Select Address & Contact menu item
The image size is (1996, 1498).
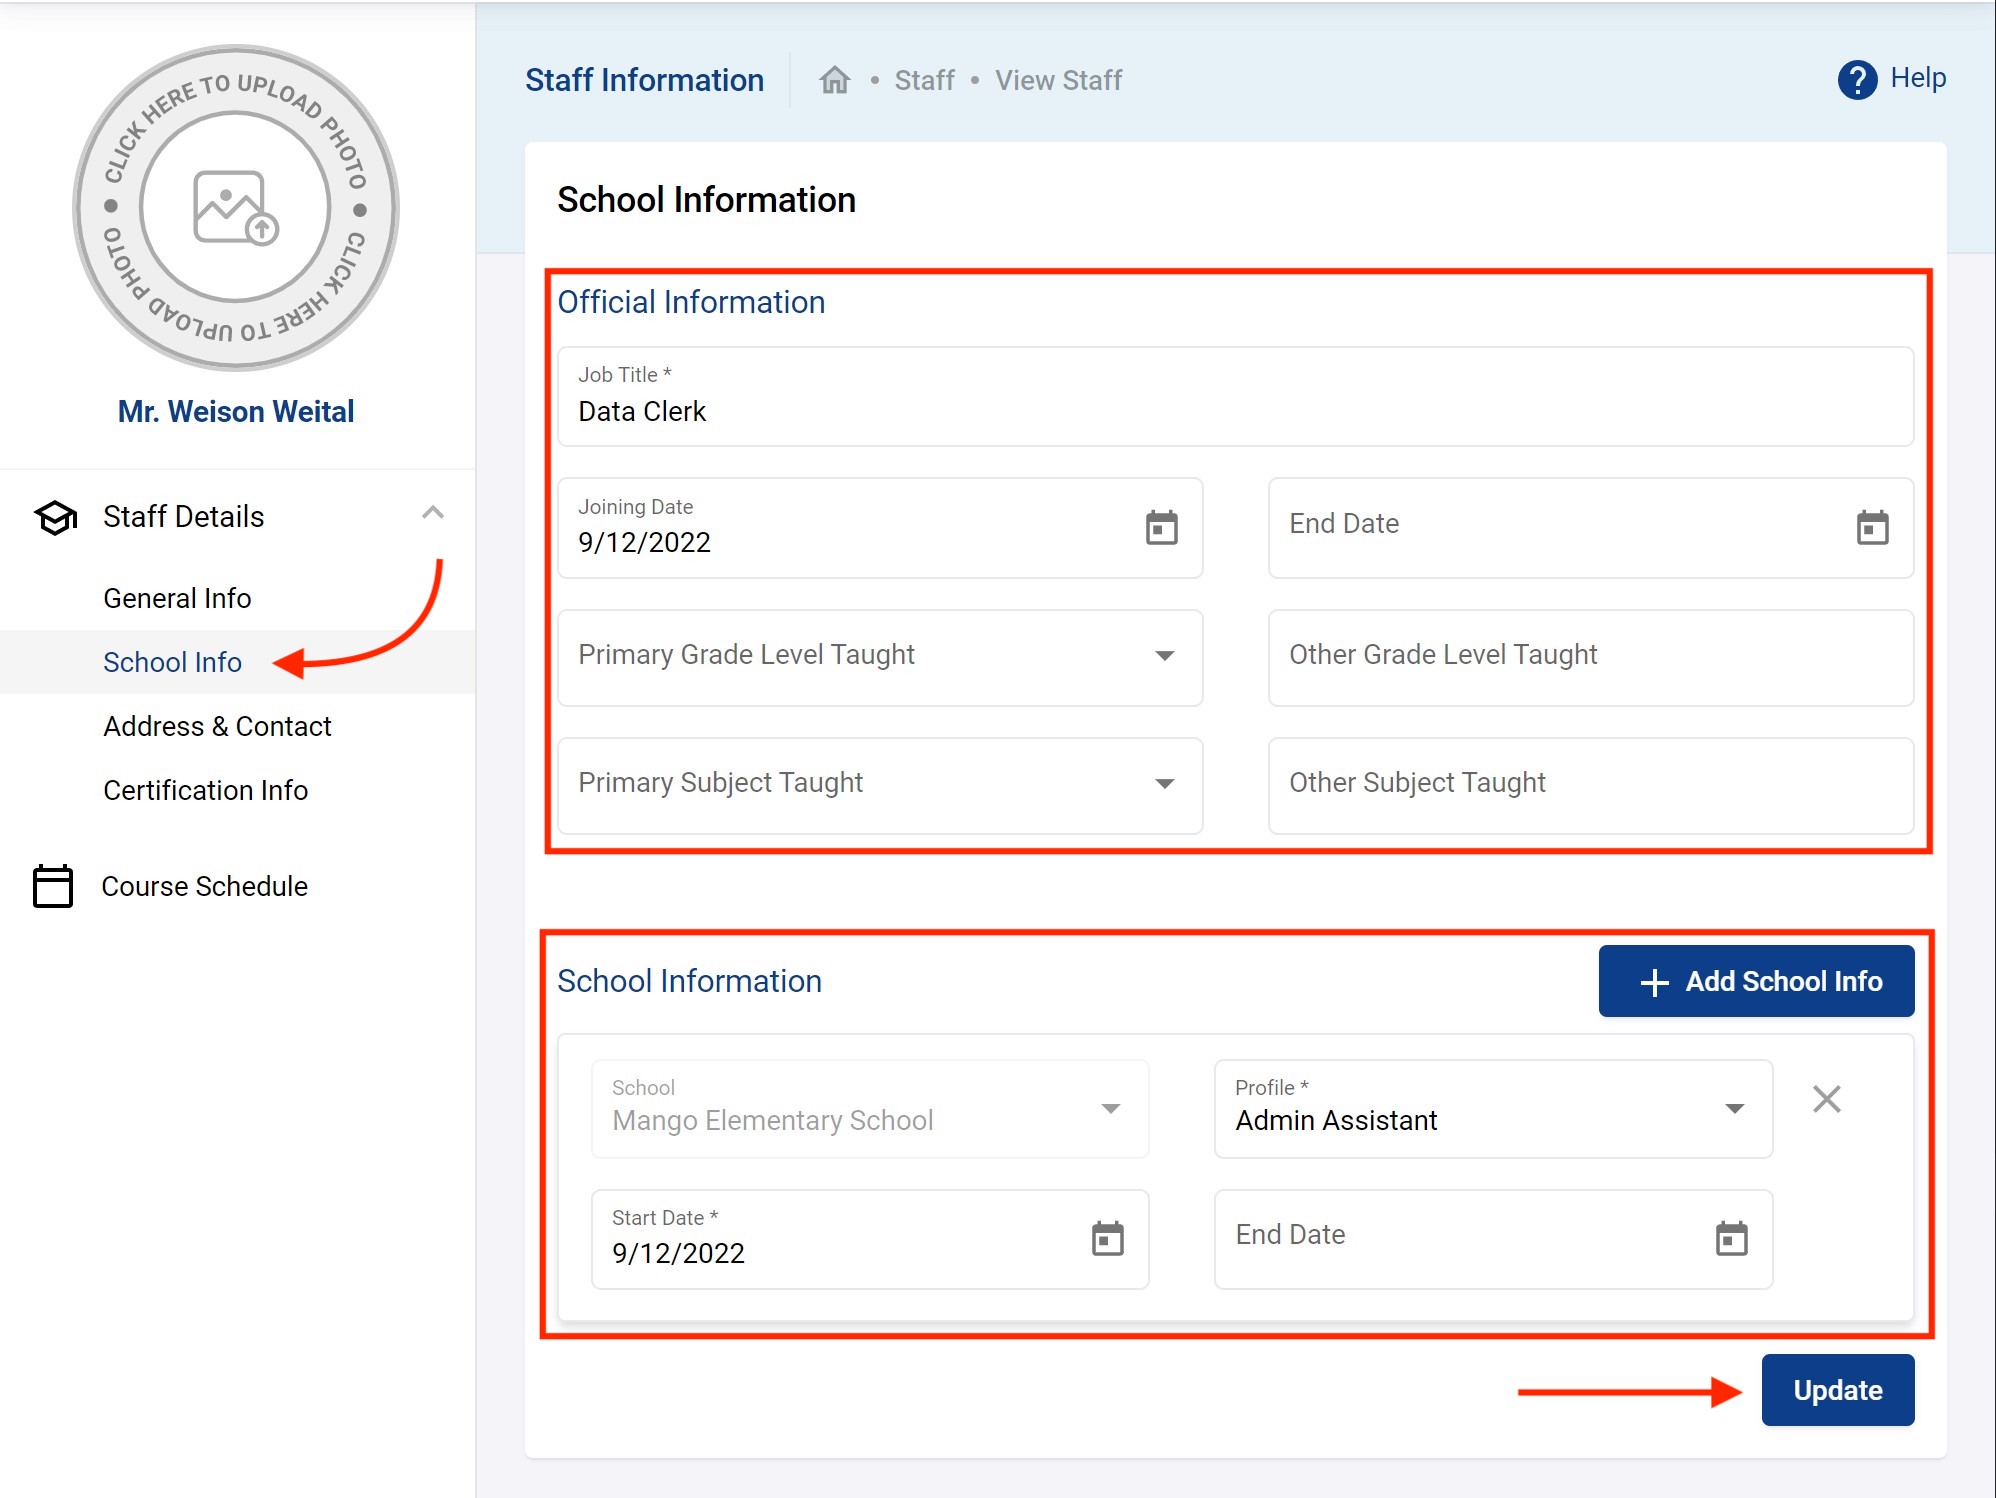pyautogui.click(x=217, y=726)
